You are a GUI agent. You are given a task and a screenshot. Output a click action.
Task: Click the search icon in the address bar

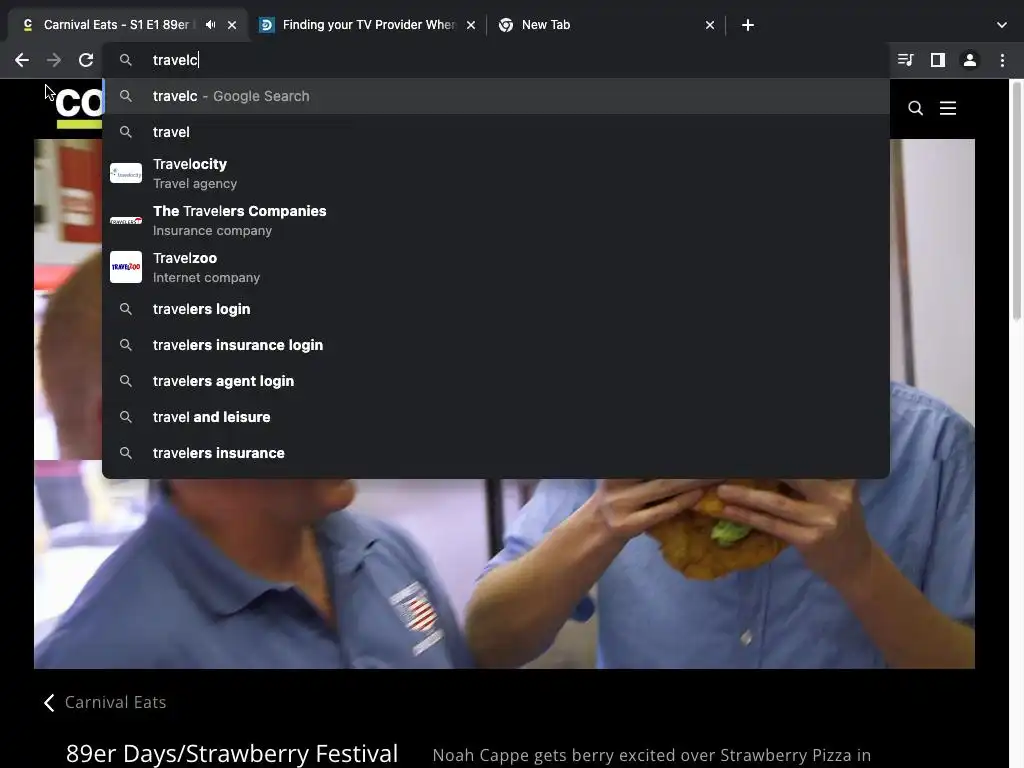(x=126, y=60)
